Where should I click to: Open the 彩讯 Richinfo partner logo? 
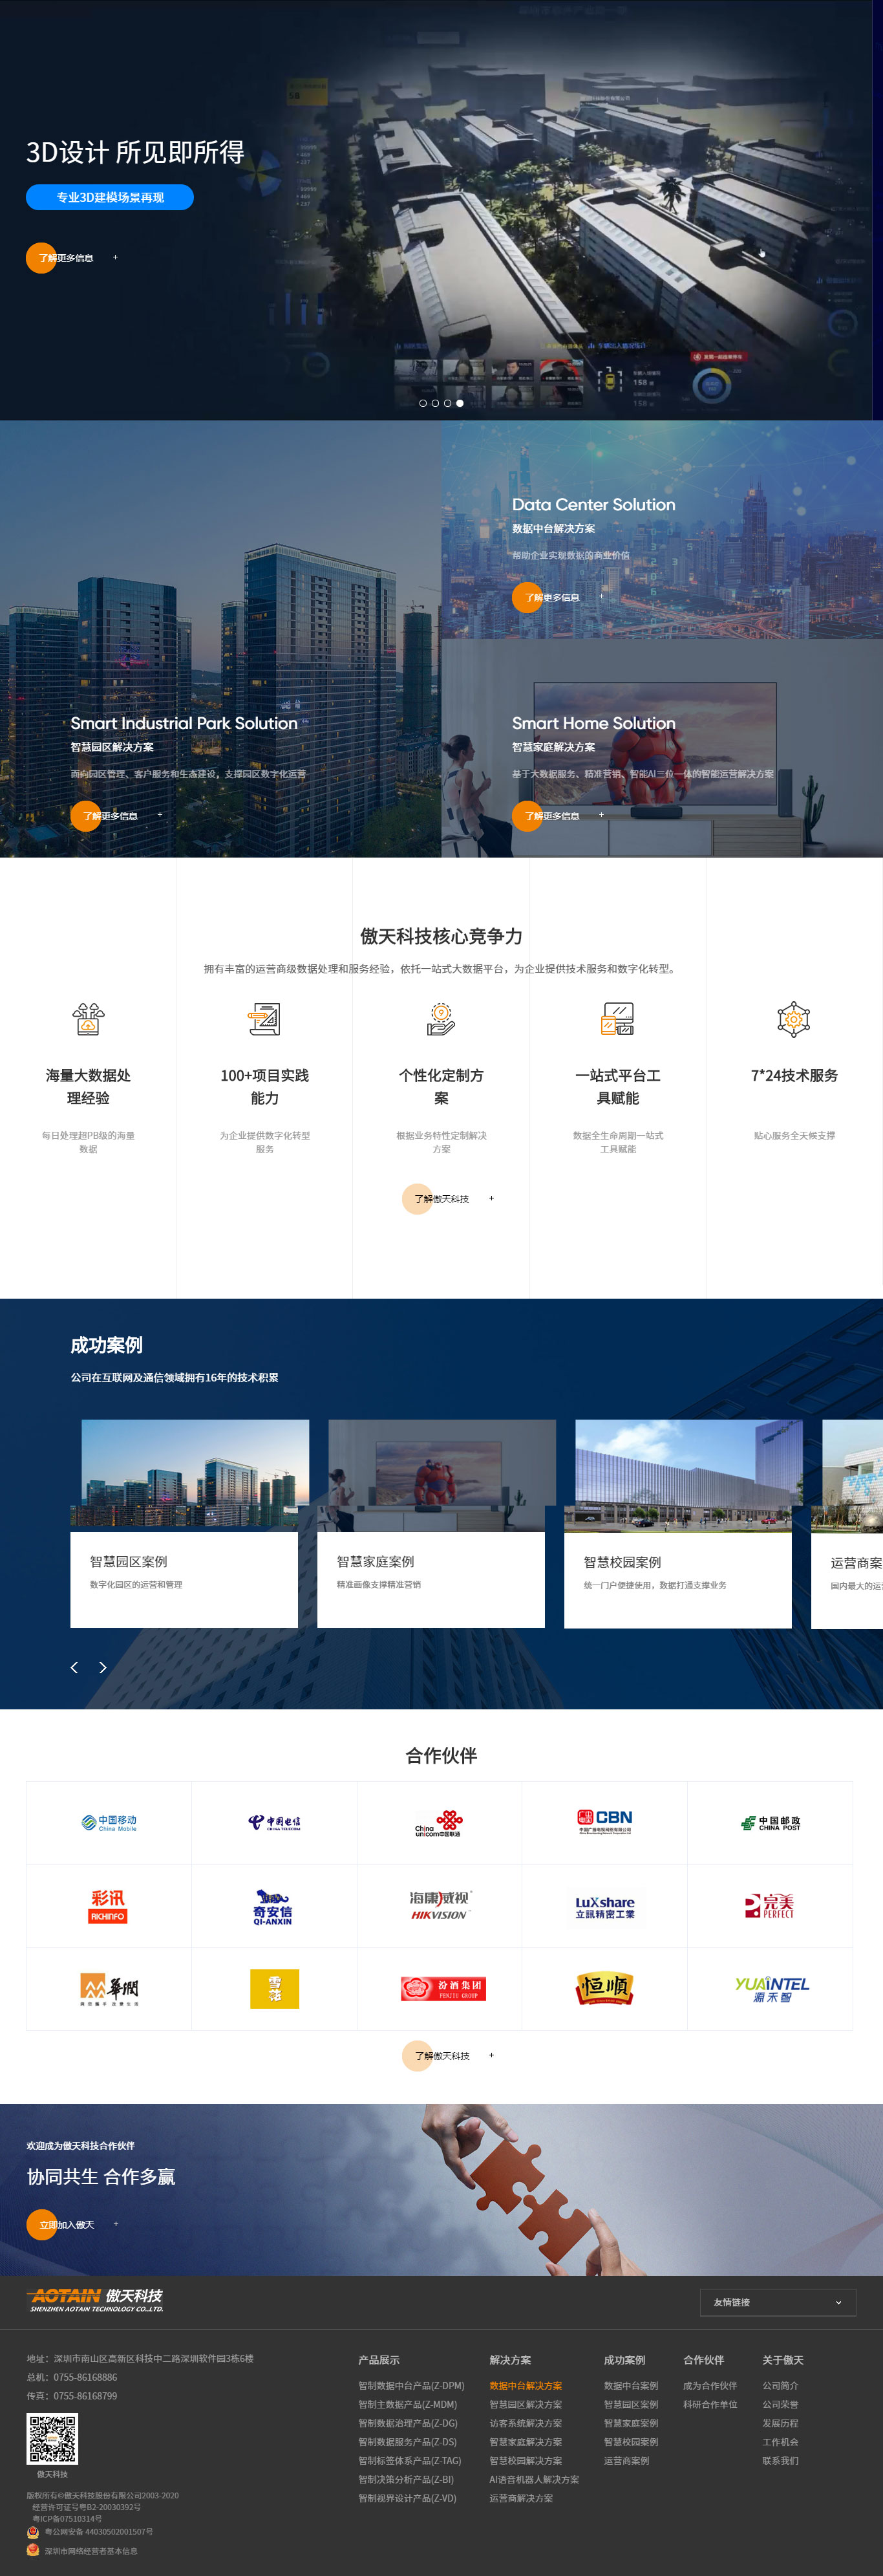click(x=108, y=1906)
